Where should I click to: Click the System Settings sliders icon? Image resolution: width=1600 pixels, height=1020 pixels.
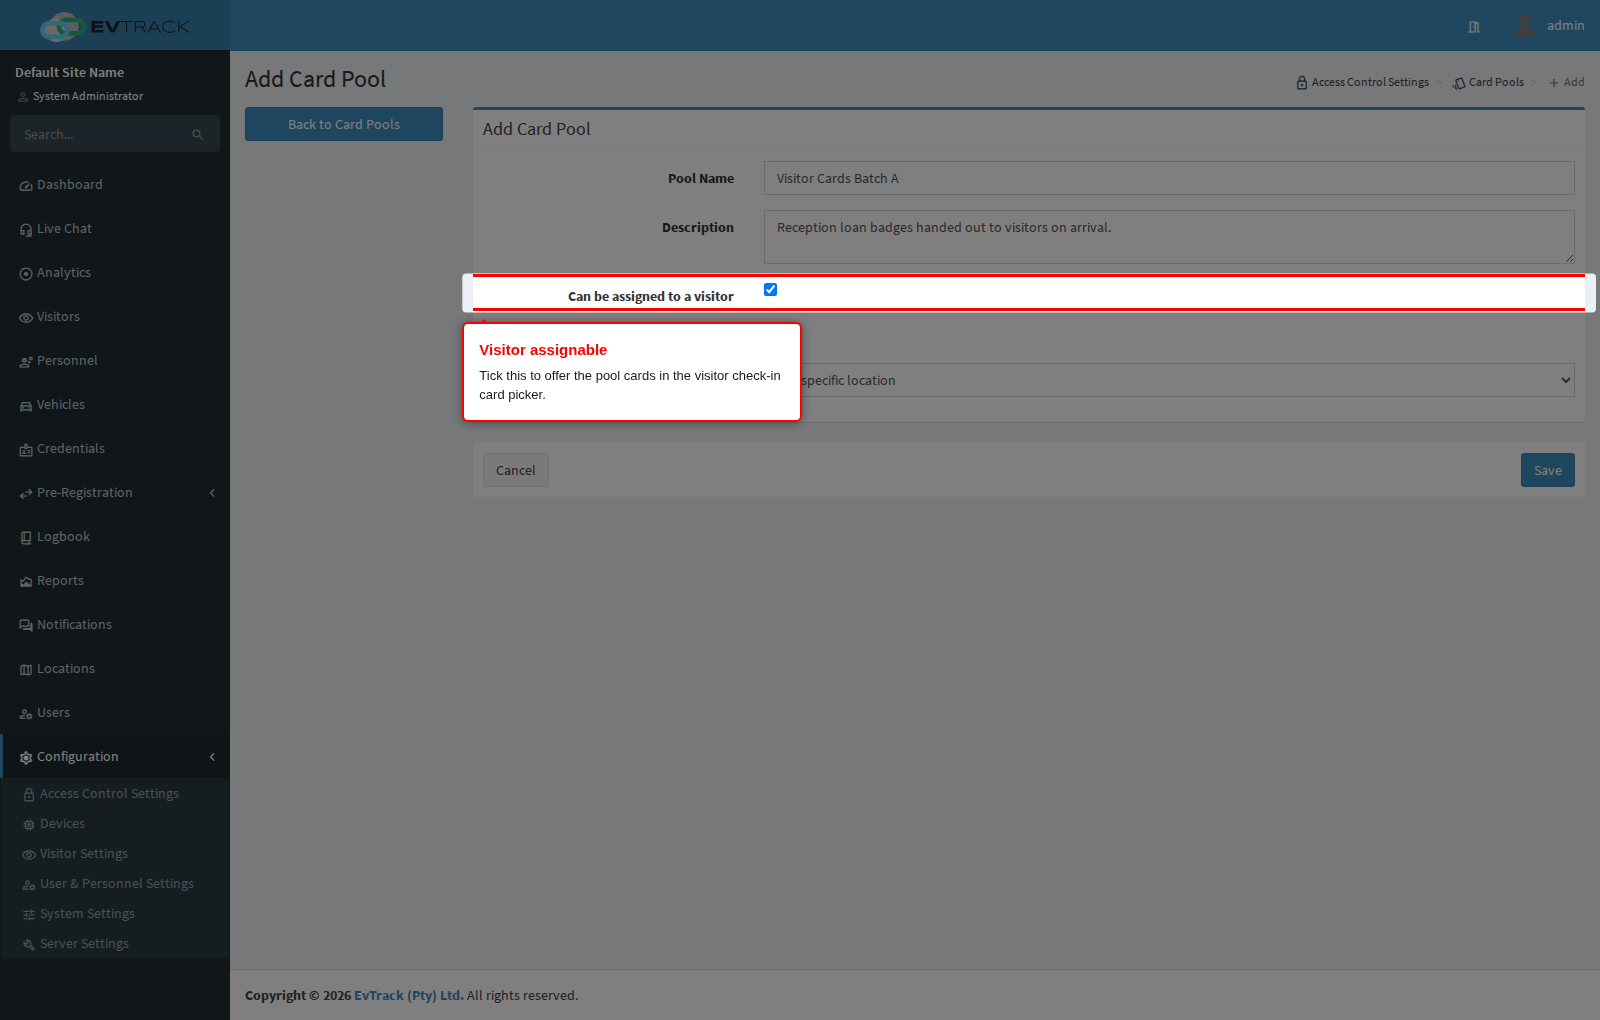[x=29, y=915]
